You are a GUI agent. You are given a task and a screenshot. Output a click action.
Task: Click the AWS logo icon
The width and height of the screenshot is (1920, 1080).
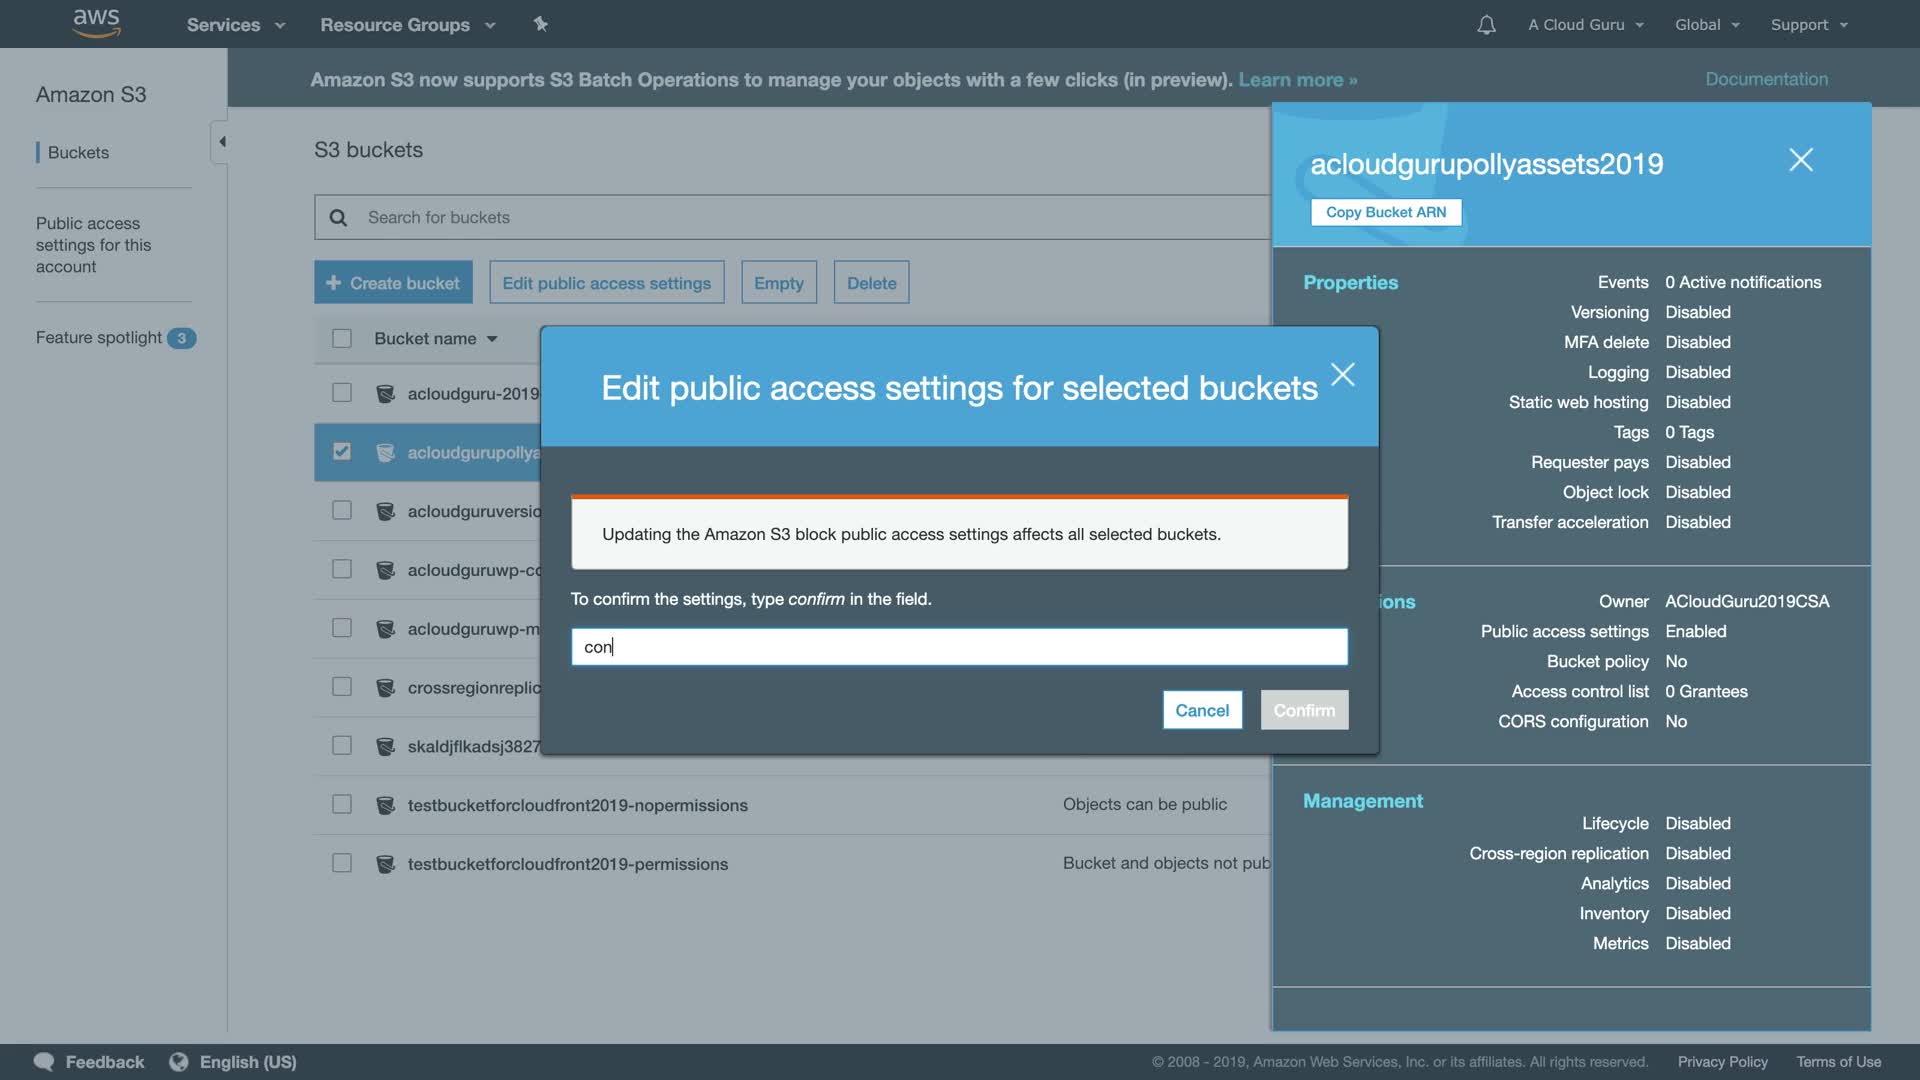(97, 23)
